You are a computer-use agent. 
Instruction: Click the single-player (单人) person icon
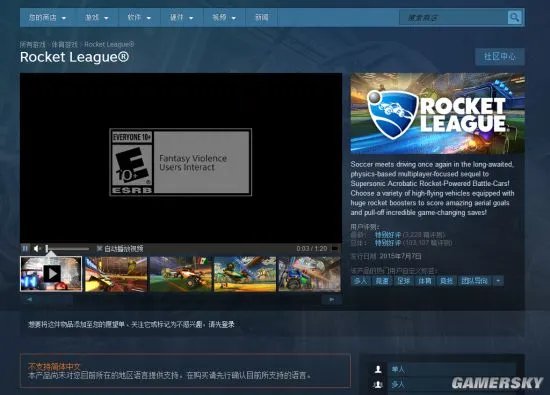tap(378, 369)
